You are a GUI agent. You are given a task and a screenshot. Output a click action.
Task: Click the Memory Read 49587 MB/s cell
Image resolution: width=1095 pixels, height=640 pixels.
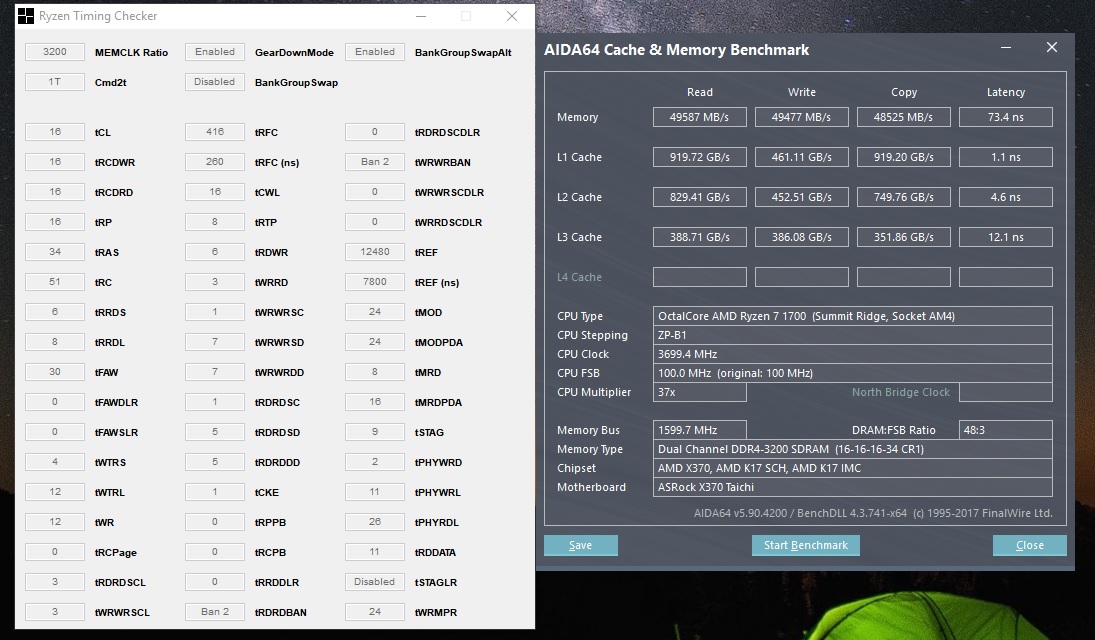(x=700, y=117)
